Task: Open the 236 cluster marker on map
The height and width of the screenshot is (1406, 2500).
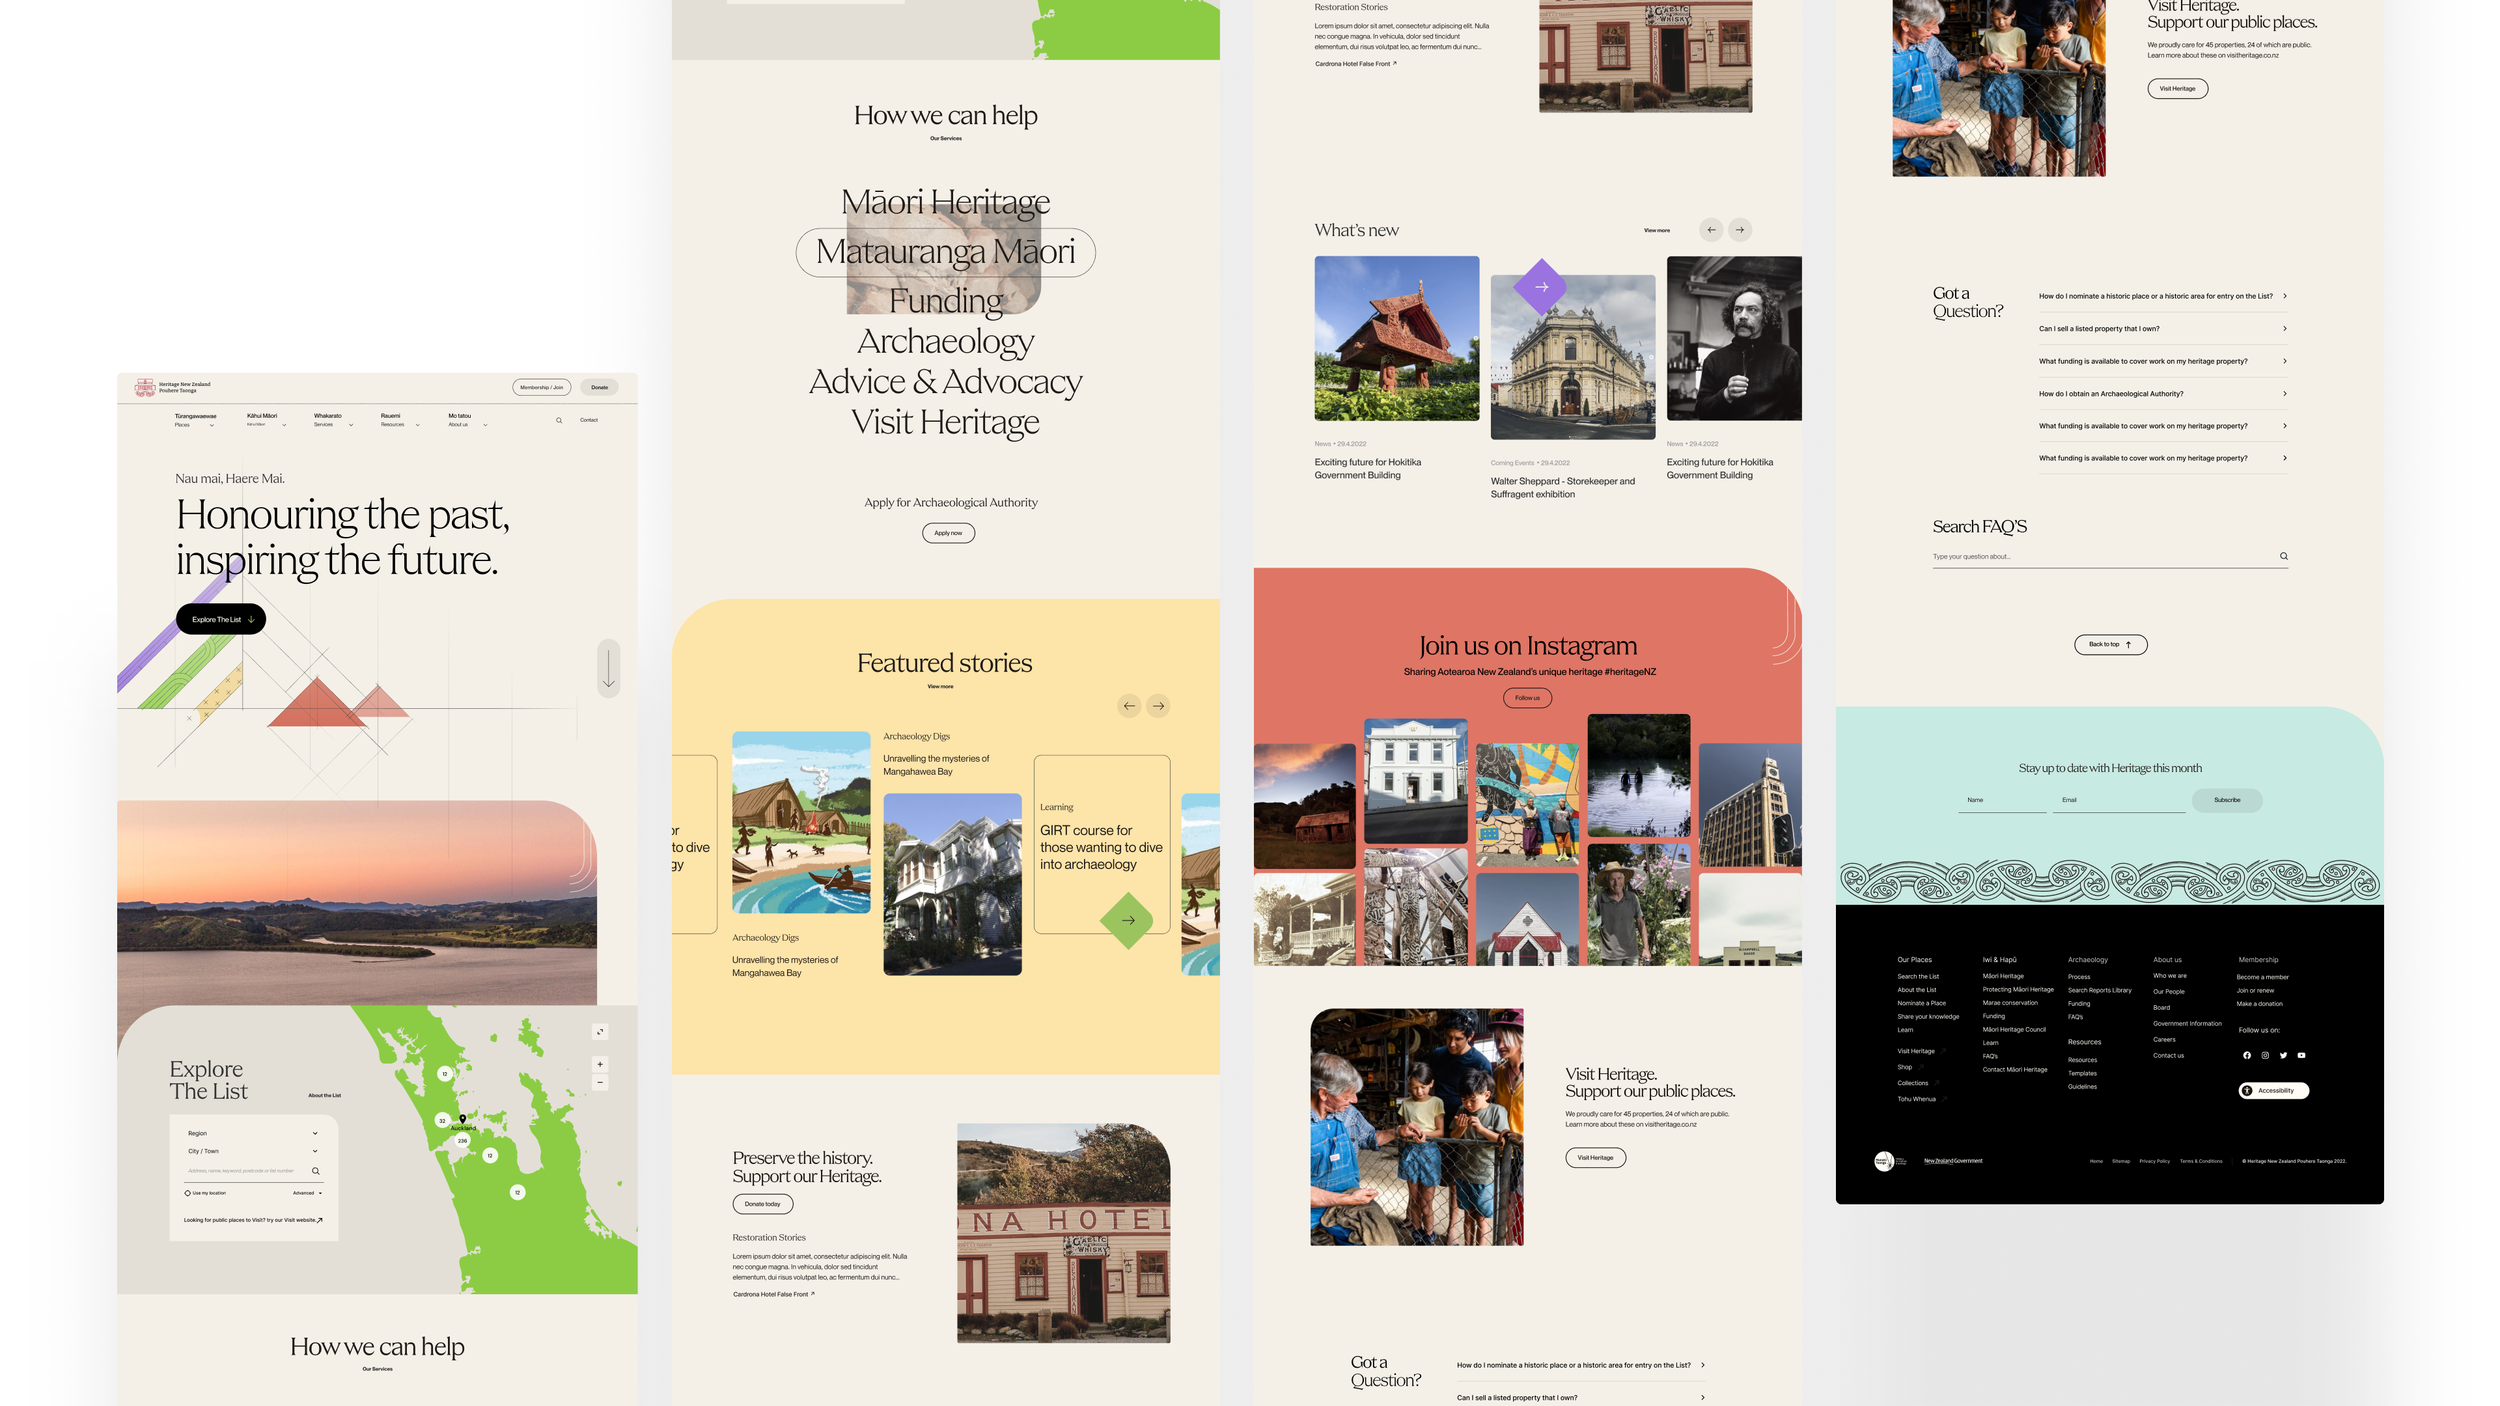Action: click(x=462, y=1140)
